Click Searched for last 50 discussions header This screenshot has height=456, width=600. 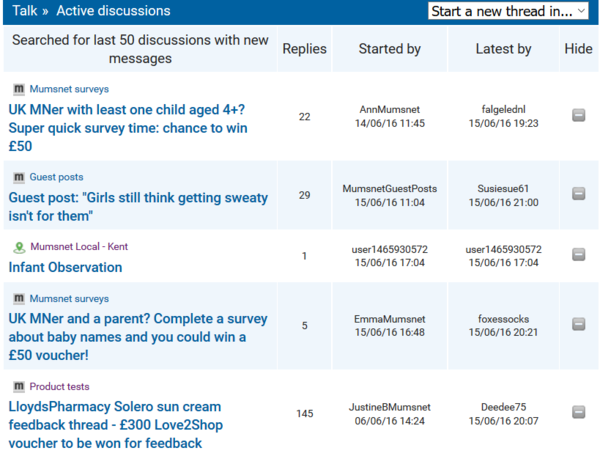pos(140,49)
